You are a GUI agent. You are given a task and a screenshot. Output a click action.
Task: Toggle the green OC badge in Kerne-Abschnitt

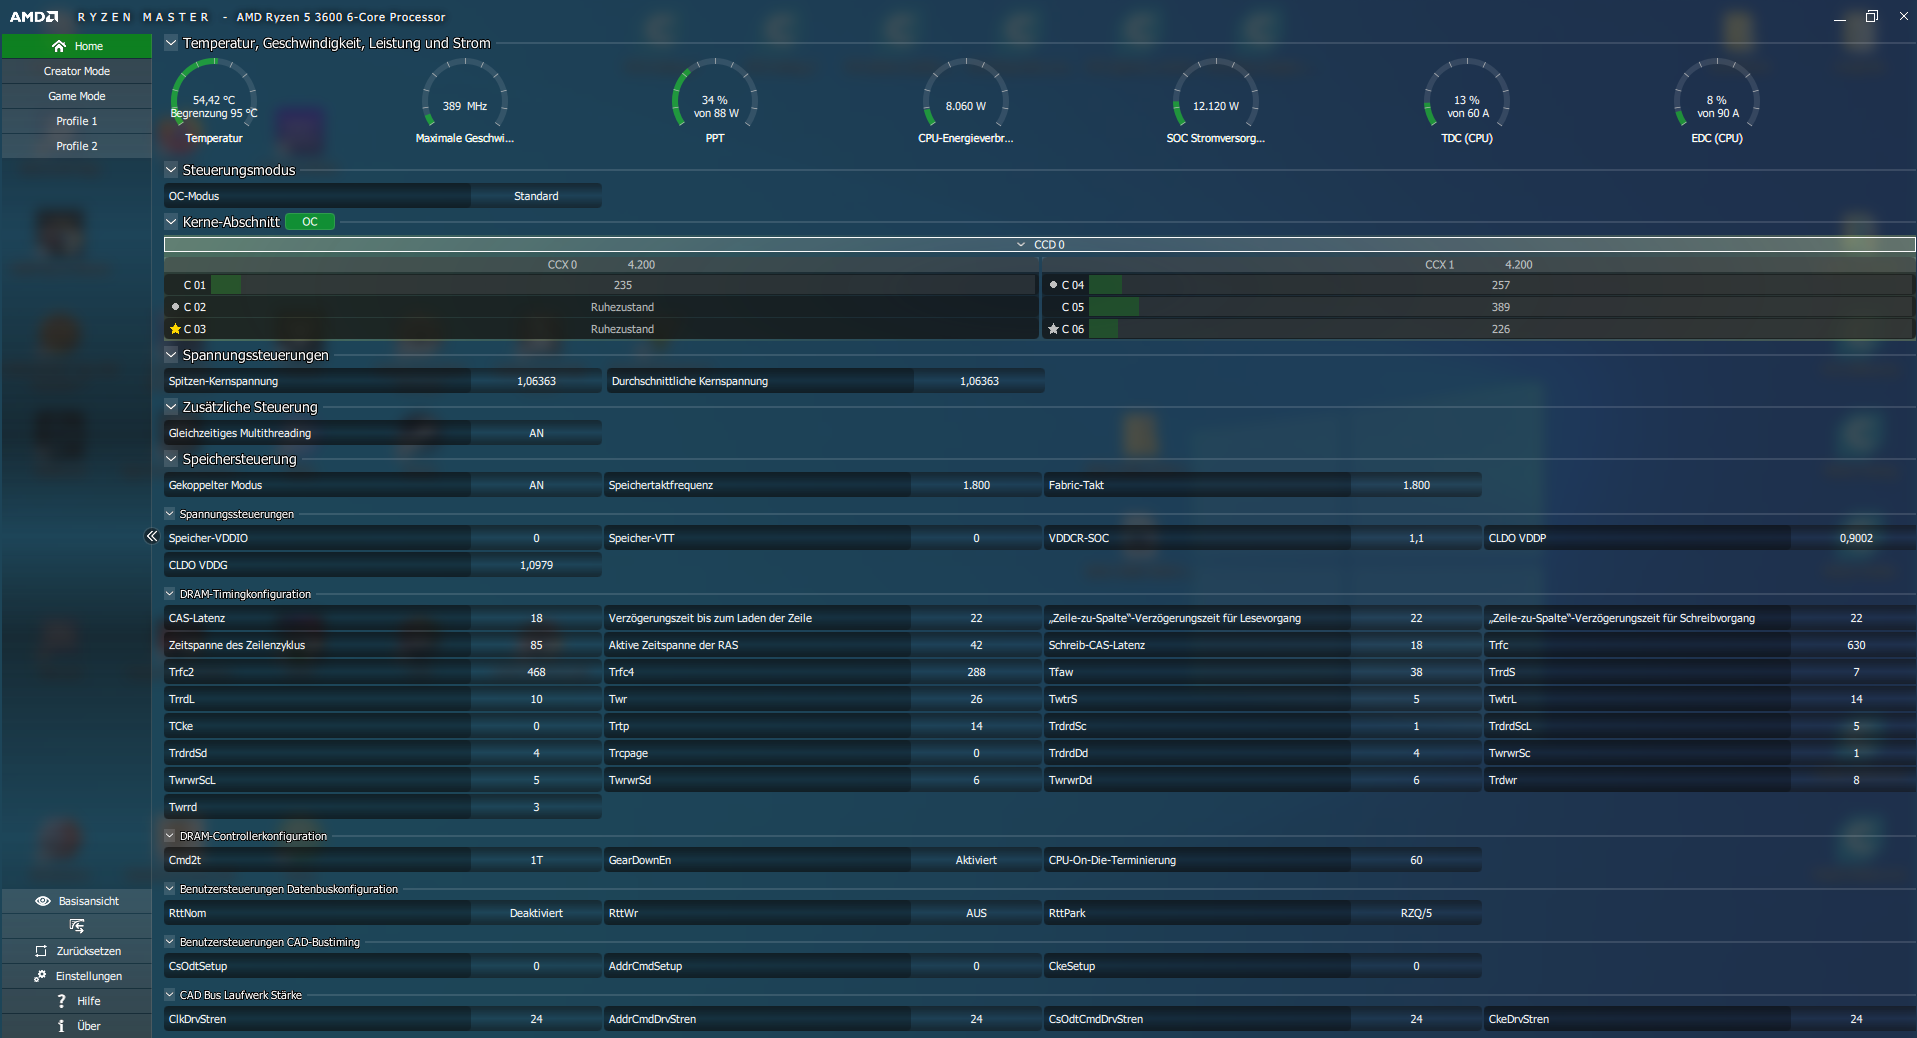[x=310, y=222]
